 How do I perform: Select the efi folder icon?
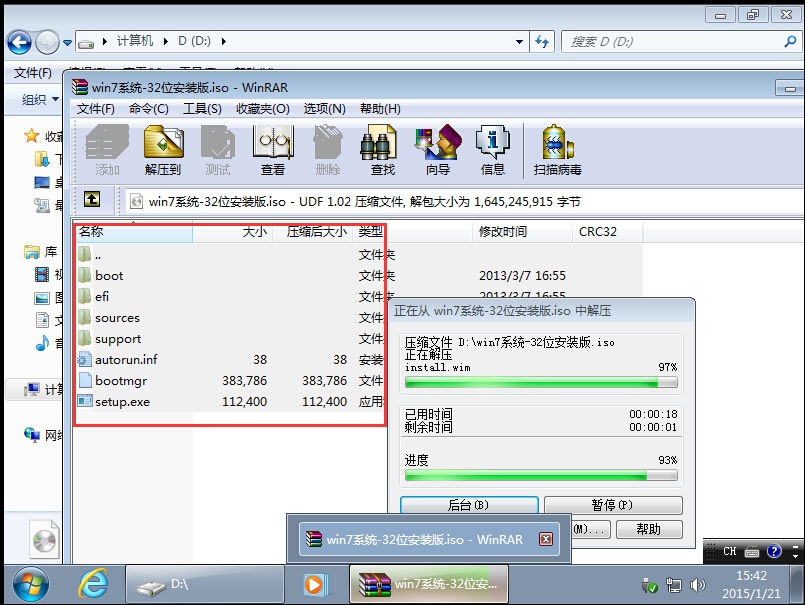click(85, 296)
